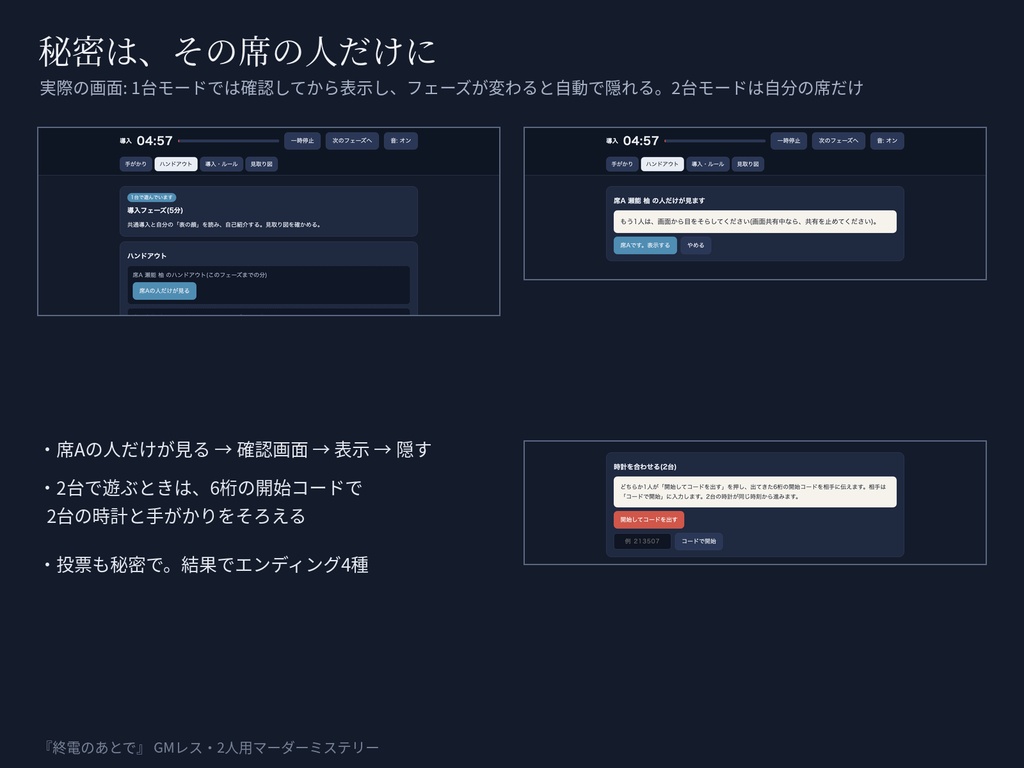Click 次のフェーズへ in the left screenshot
This screenshot has width=1024, height=768.
click(x=352, y=140)
